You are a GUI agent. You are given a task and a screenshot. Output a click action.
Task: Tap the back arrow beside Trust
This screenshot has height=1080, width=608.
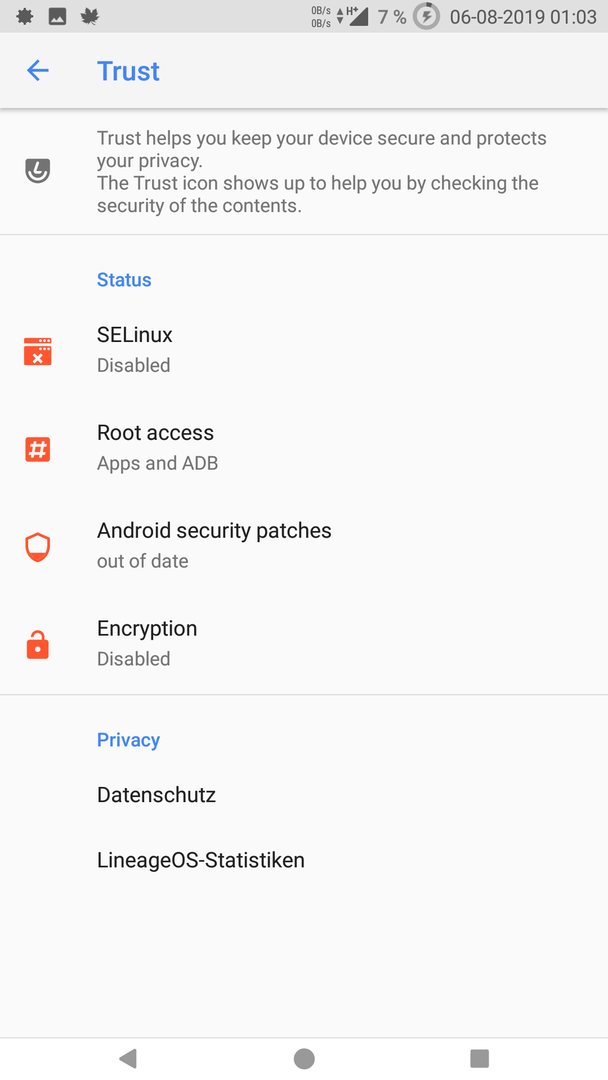pos(38,70)
